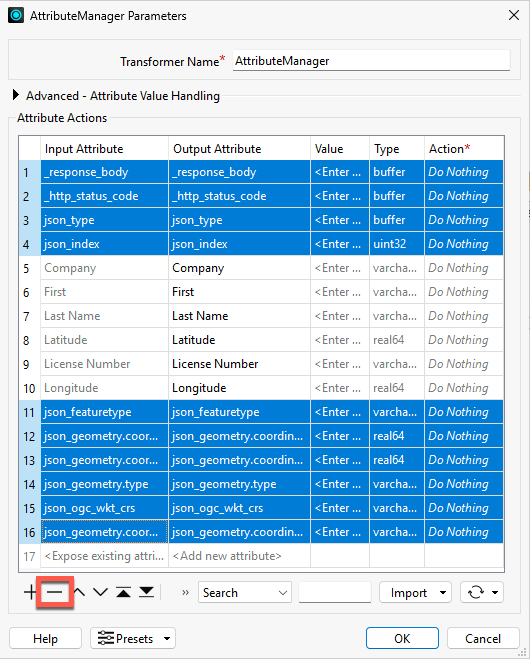Click the FME application icon in title bar
Screen dimensions: 530x659
[x=16, y=16]
